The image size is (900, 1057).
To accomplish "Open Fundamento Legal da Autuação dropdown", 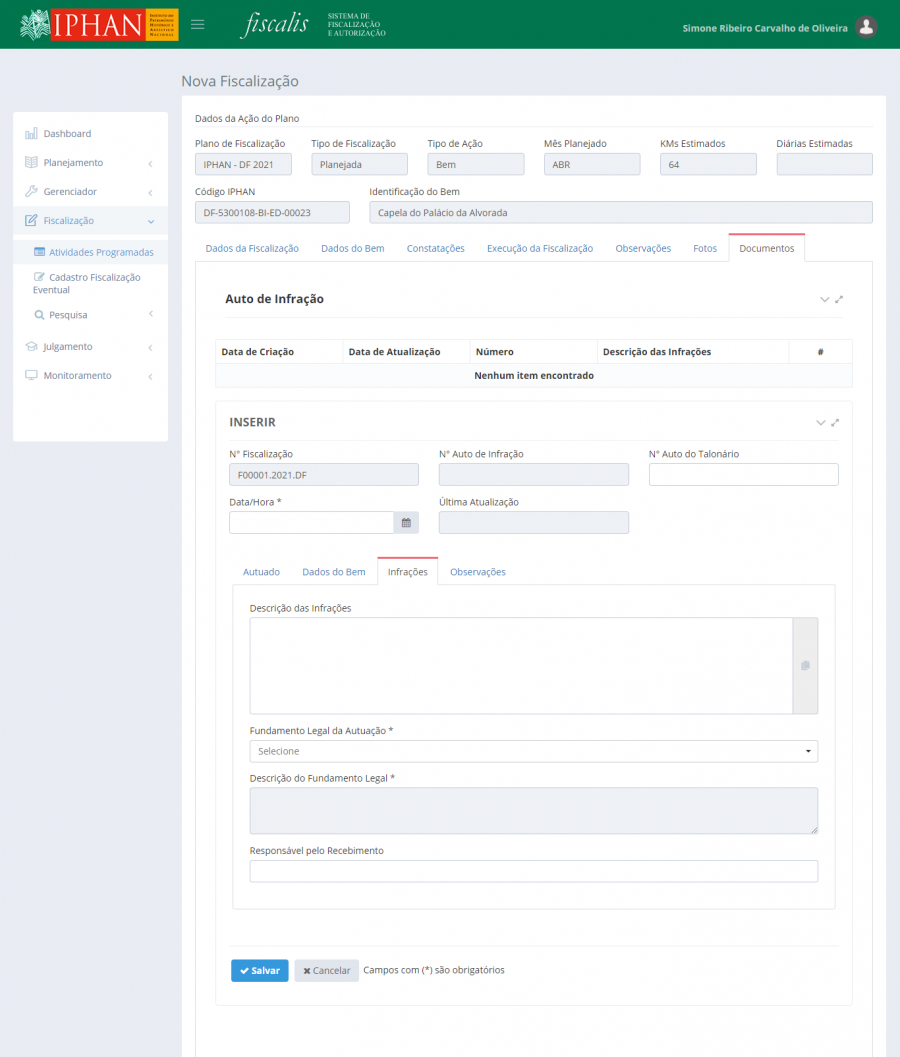I will pyautogui.click(x=533, y=751).
